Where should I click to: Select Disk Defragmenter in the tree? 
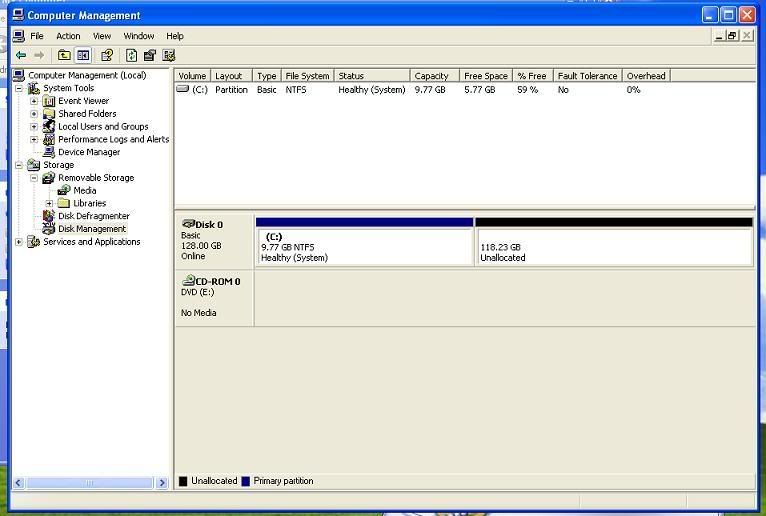click(93, 216)
